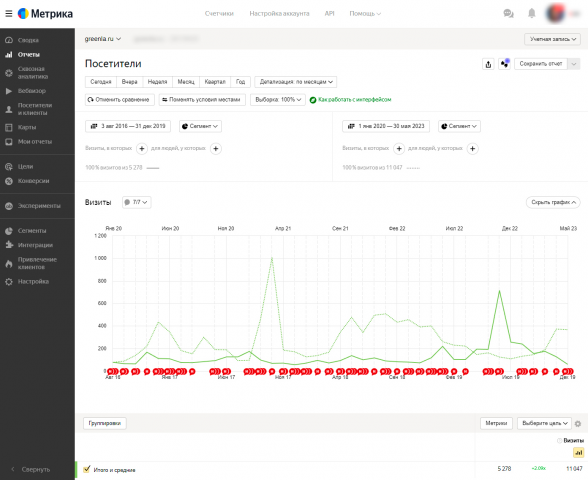The height and width of the screenshot is (480, 588).
Task: Open the user profile avatar
Action: 555,14
